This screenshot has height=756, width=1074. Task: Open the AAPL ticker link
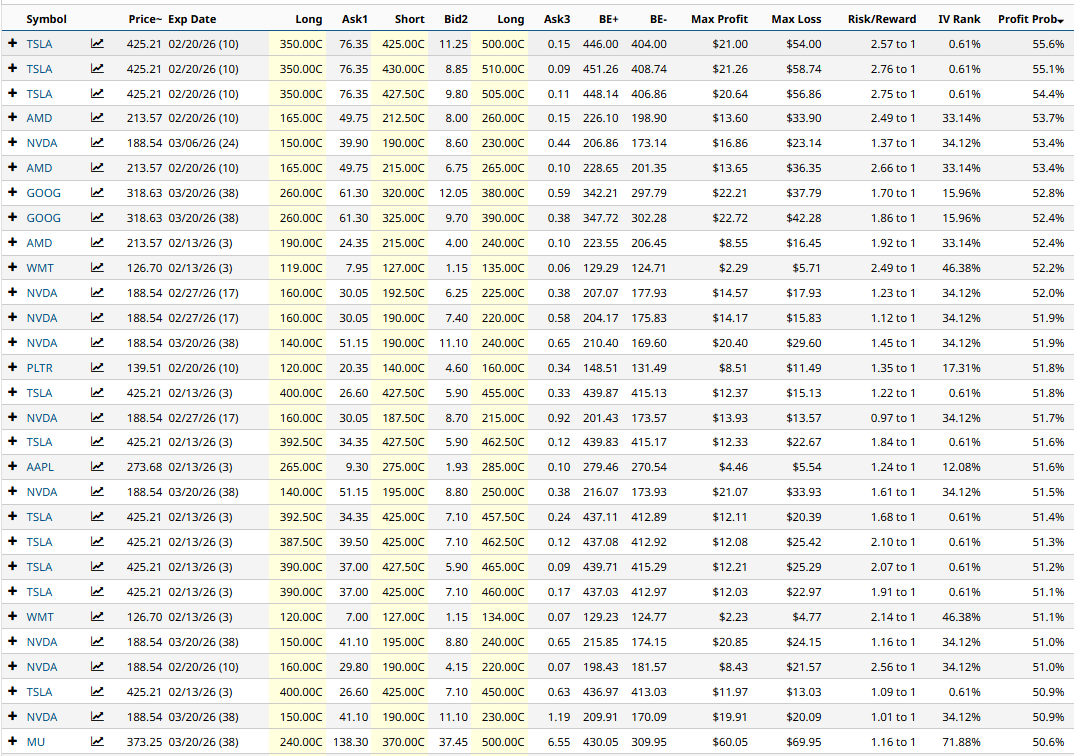[39, 467]
